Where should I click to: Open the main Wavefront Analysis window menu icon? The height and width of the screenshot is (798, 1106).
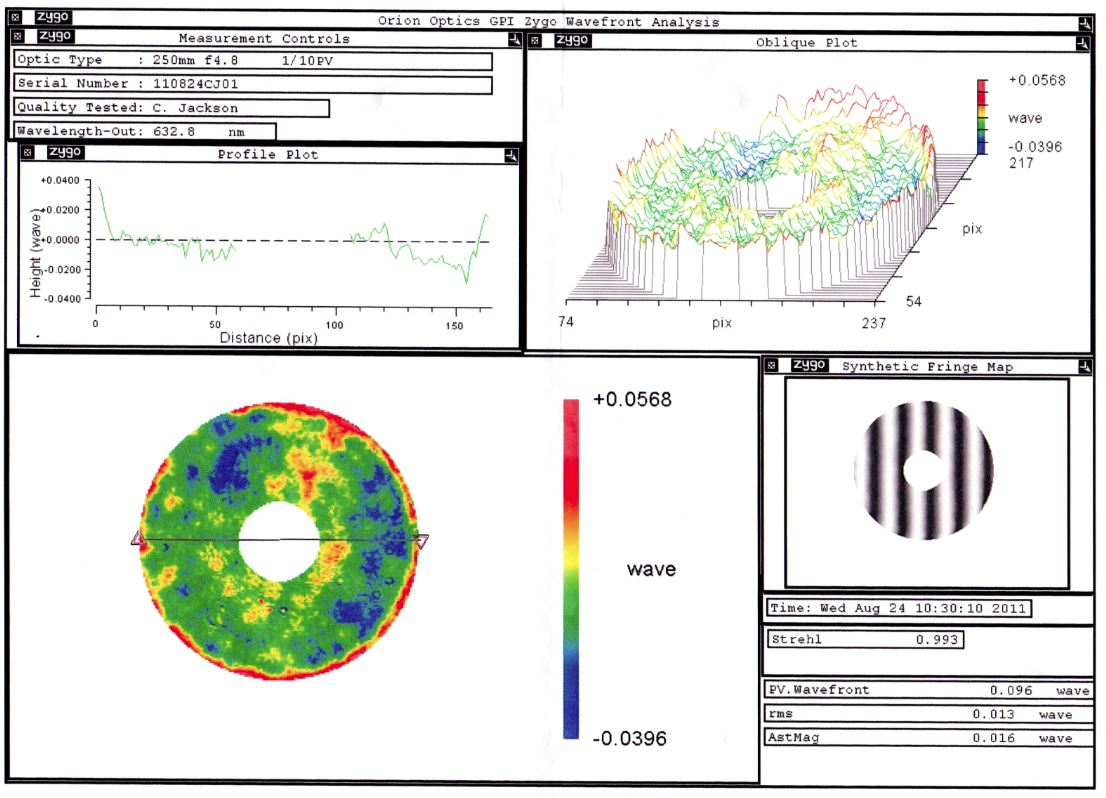pyautogui.click(x=16, y=17)
